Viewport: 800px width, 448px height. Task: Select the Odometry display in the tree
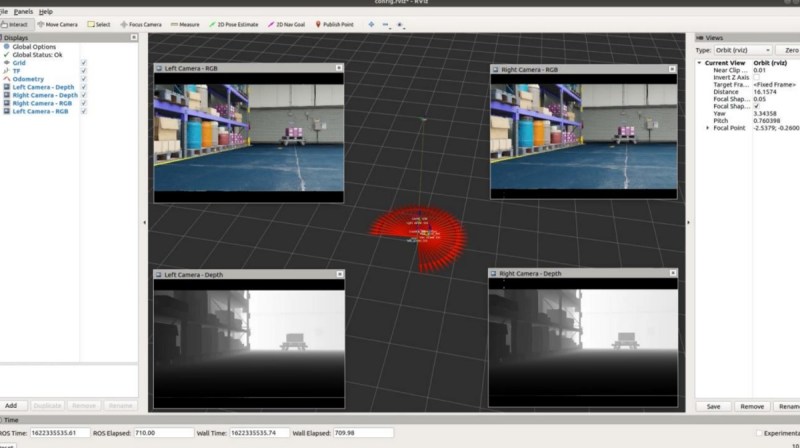pyautogui.click(x=28, y=79)
